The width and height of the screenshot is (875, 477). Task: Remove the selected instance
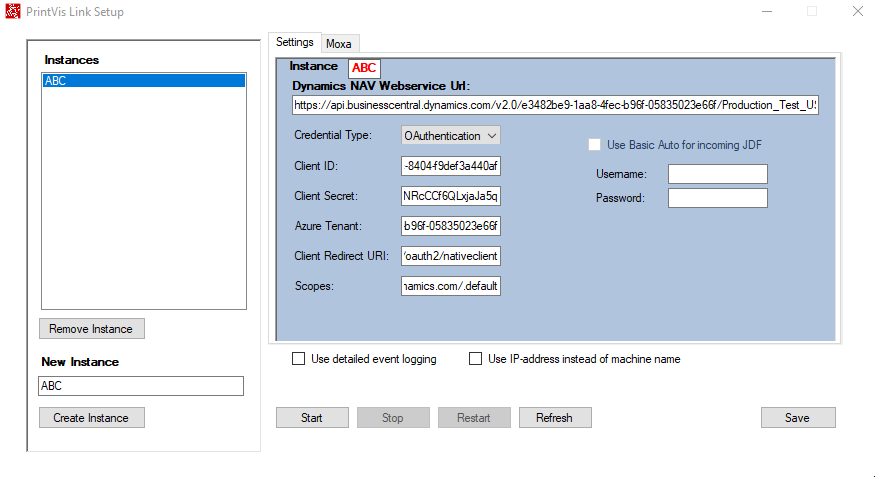tap(92, 329)
